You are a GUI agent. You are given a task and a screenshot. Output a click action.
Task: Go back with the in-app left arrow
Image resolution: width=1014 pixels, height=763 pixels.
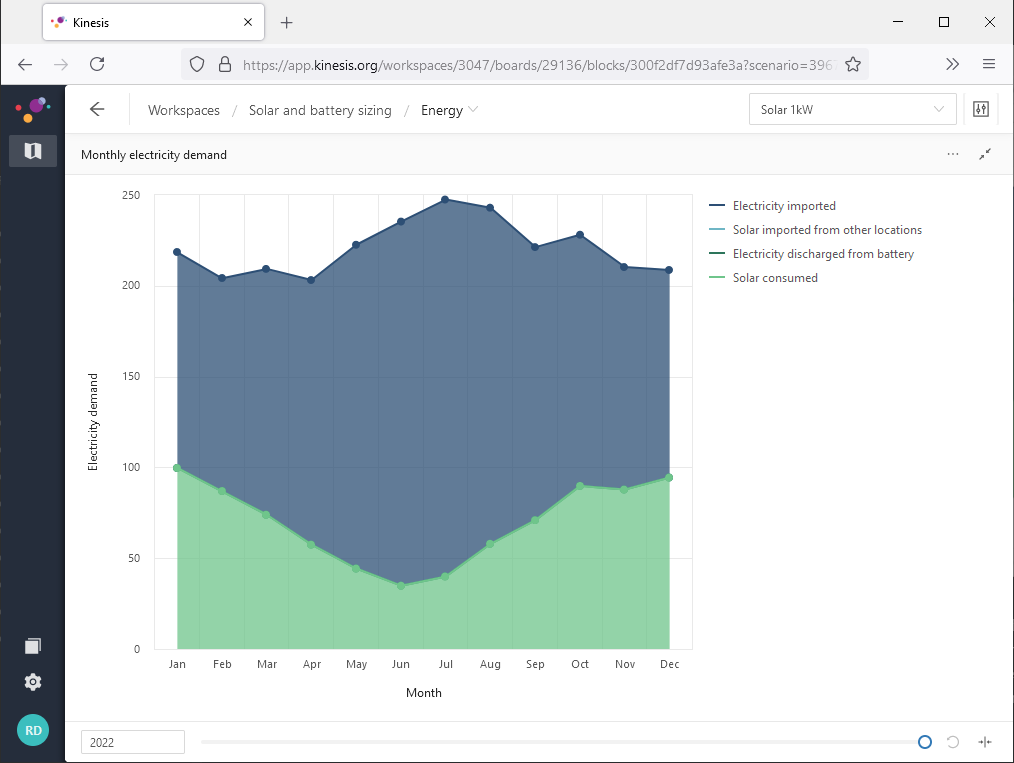pos(97,109)
